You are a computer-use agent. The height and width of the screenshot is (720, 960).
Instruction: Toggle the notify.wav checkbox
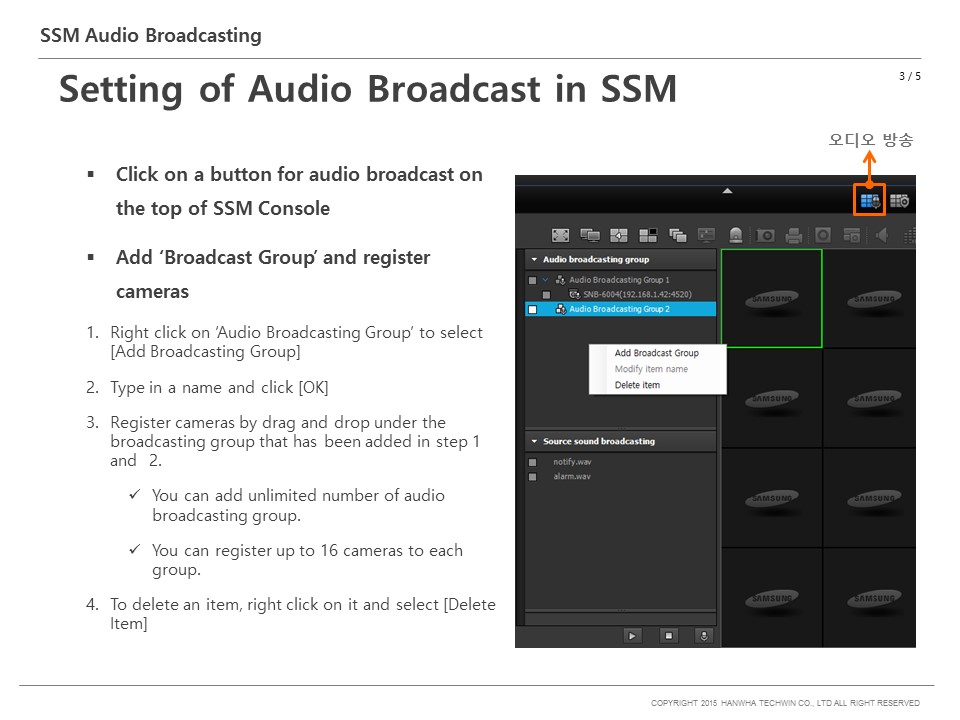tap(531, 462)
